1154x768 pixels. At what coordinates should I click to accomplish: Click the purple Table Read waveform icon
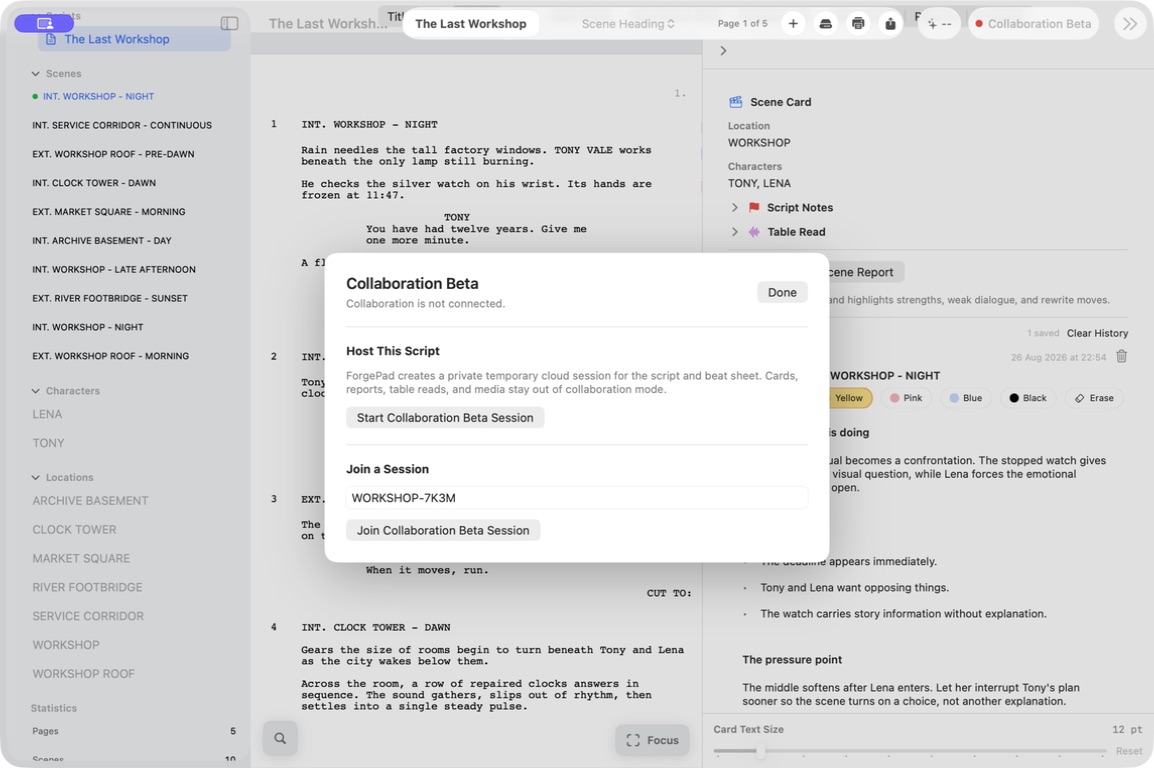(x=754, y=232)
